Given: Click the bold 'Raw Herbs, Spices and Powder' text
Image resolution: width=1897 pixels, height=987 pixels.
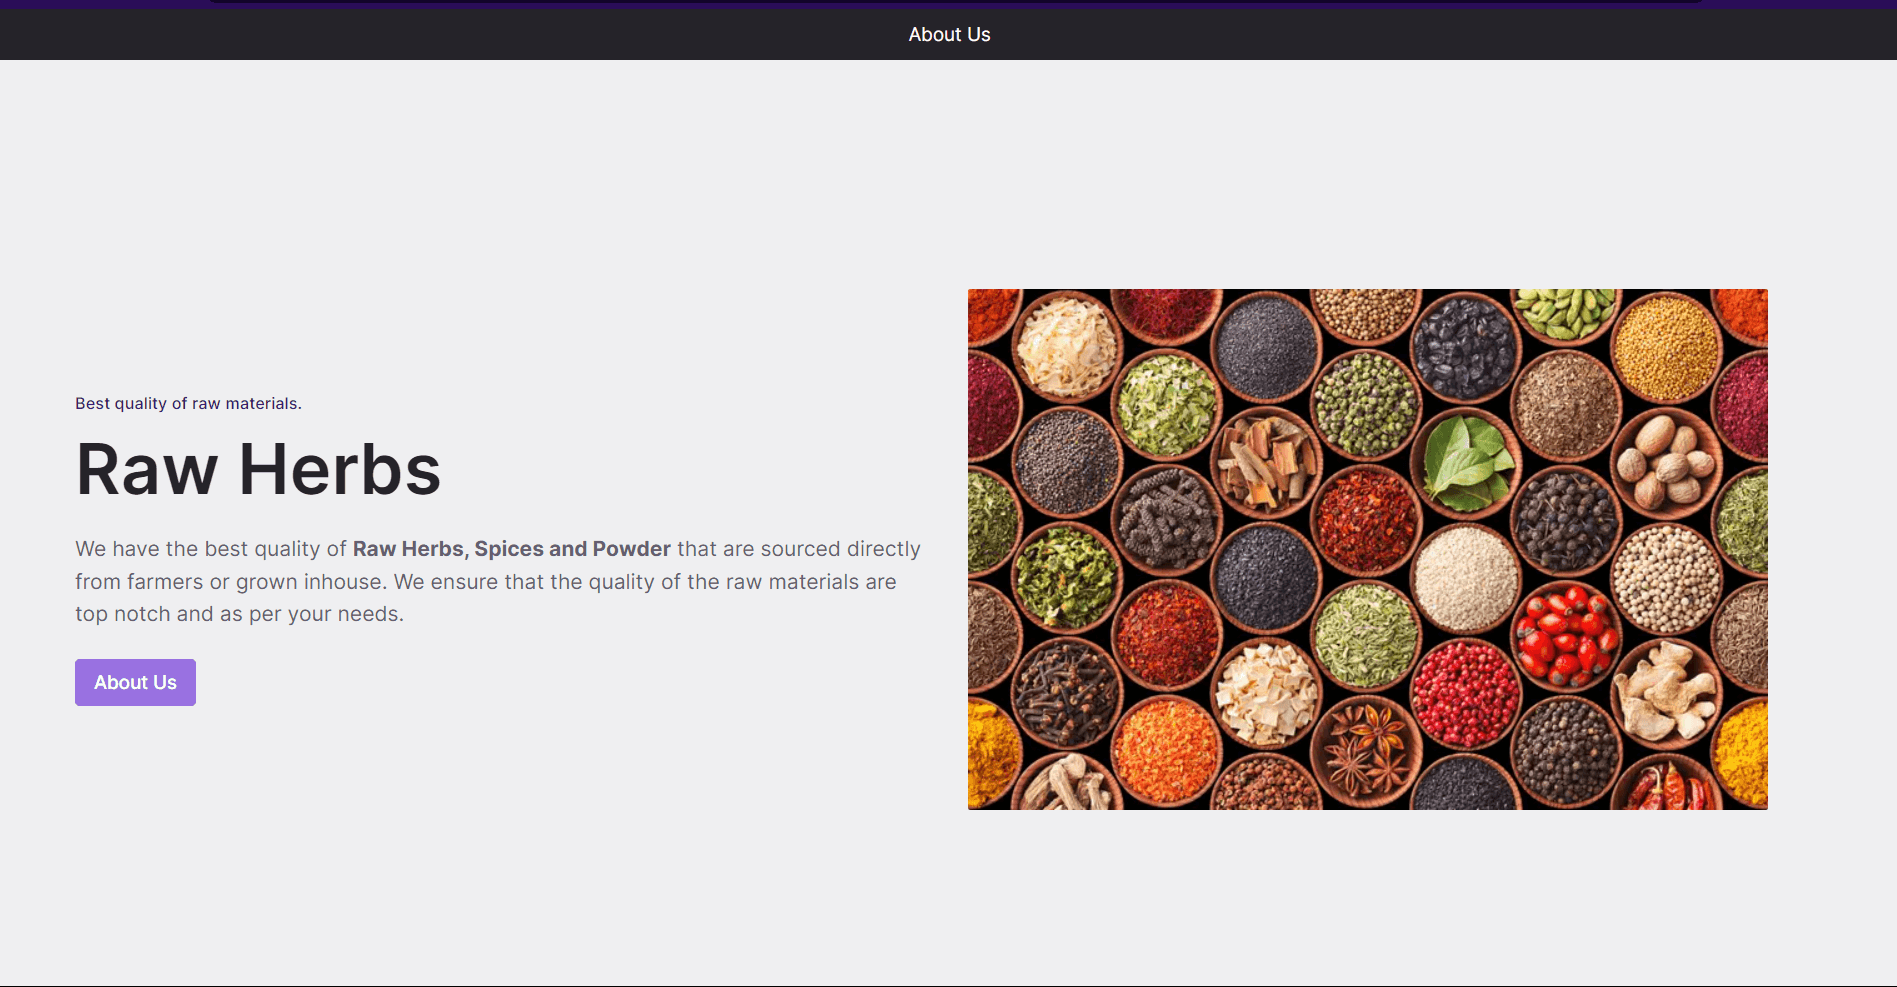Looking at the screenshot, I should [x=511, y=549].
